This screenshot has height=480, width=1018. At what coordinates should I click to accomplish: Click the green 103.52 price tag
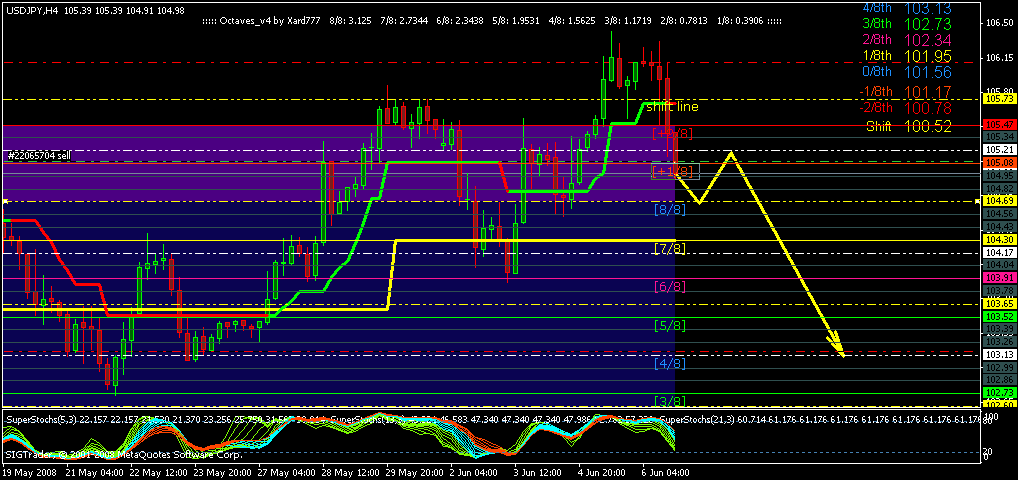point(999,316)
